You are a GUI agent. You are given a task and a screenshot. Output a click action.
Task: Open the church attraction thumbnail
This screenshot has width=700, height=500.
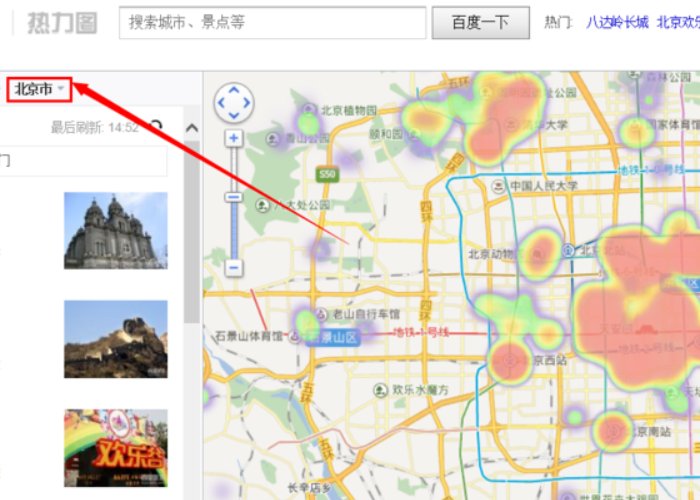(116, 230)
